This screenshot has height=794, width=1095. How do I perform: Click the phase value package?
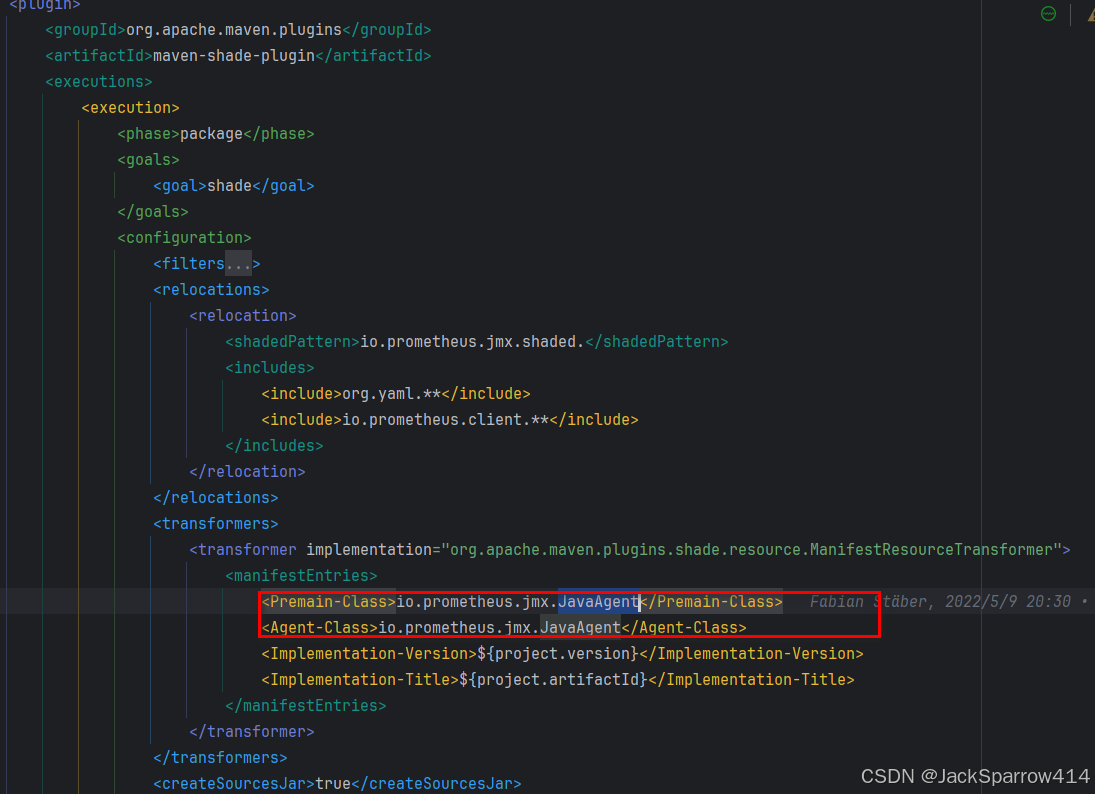(211, 133)
